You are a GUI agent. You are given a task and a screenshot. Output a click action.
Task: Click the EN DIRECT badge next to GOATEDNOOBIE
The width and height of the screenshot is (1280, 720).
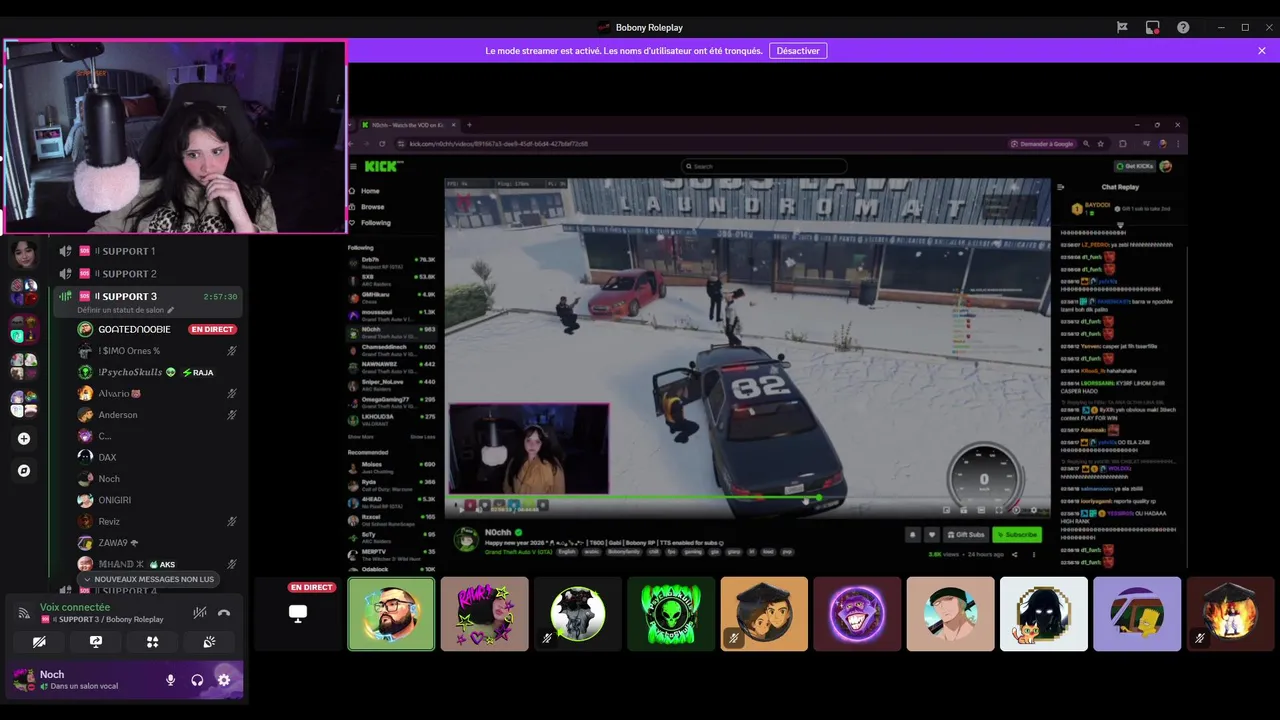[x=212, y=329]
